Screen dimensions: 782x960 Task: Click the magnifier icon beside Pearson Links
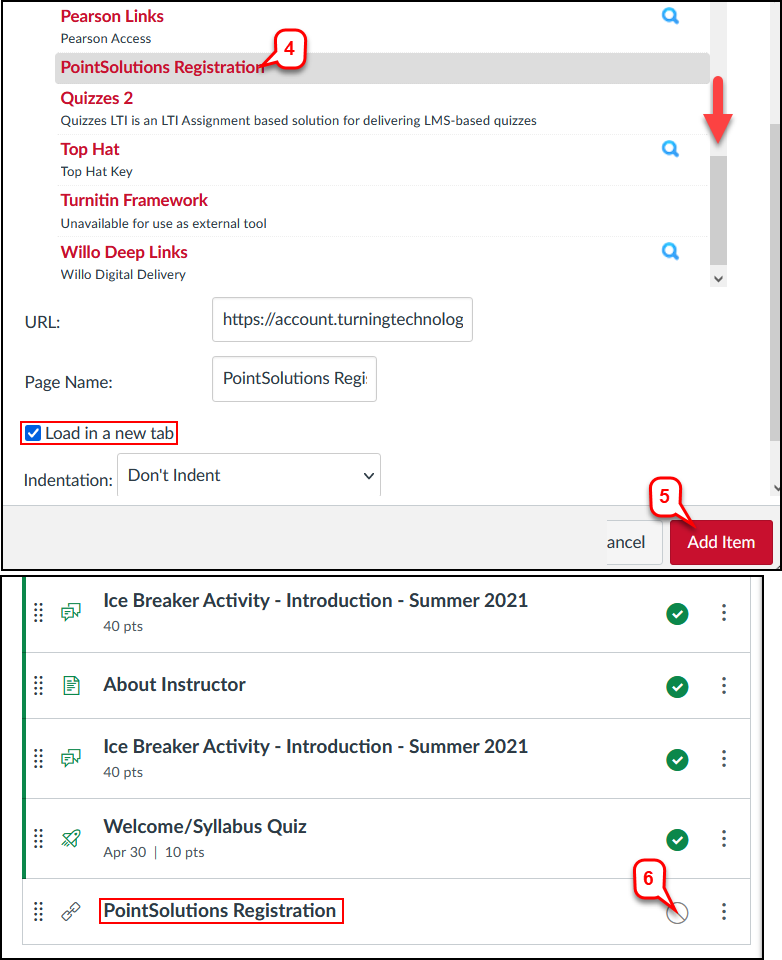point(670,17)
